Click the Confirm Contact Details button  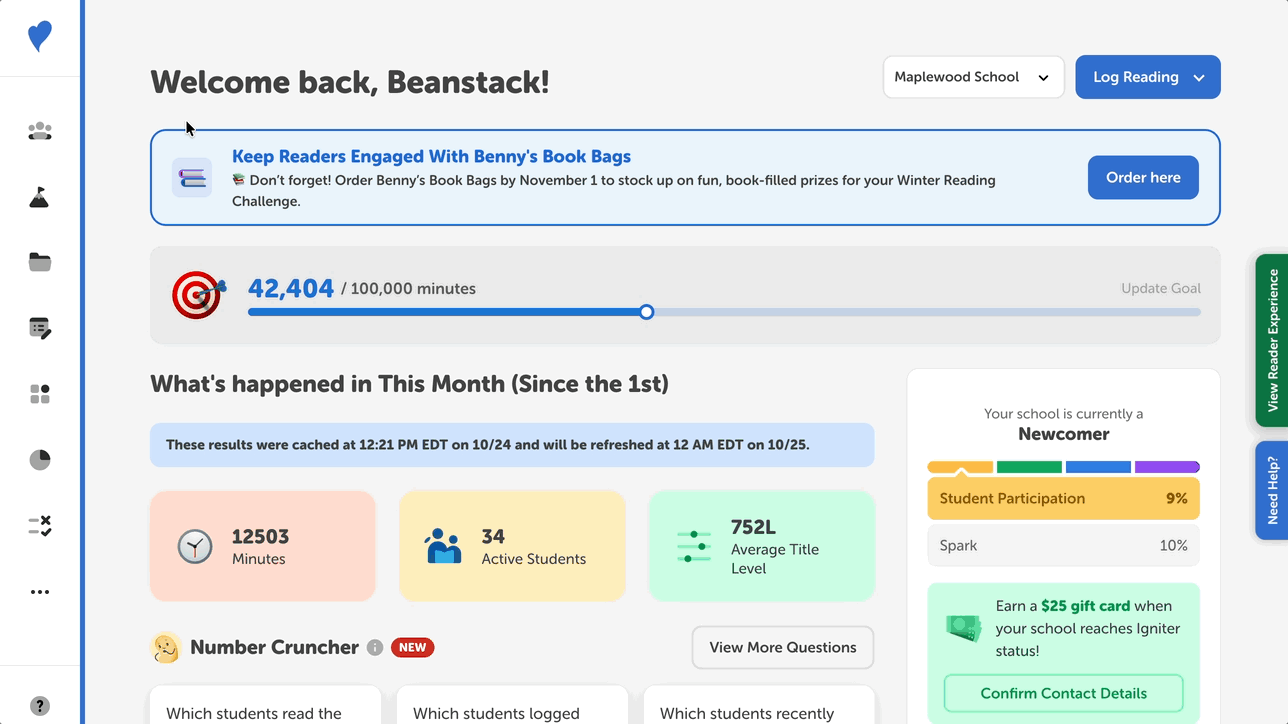coord(1063,693)
